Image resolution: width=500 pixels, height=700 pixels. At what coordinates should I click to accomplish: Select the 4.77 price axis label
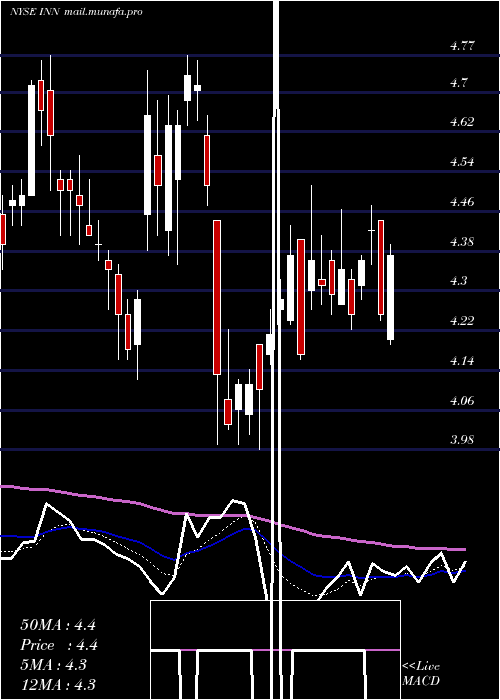(x=462, y=46)
